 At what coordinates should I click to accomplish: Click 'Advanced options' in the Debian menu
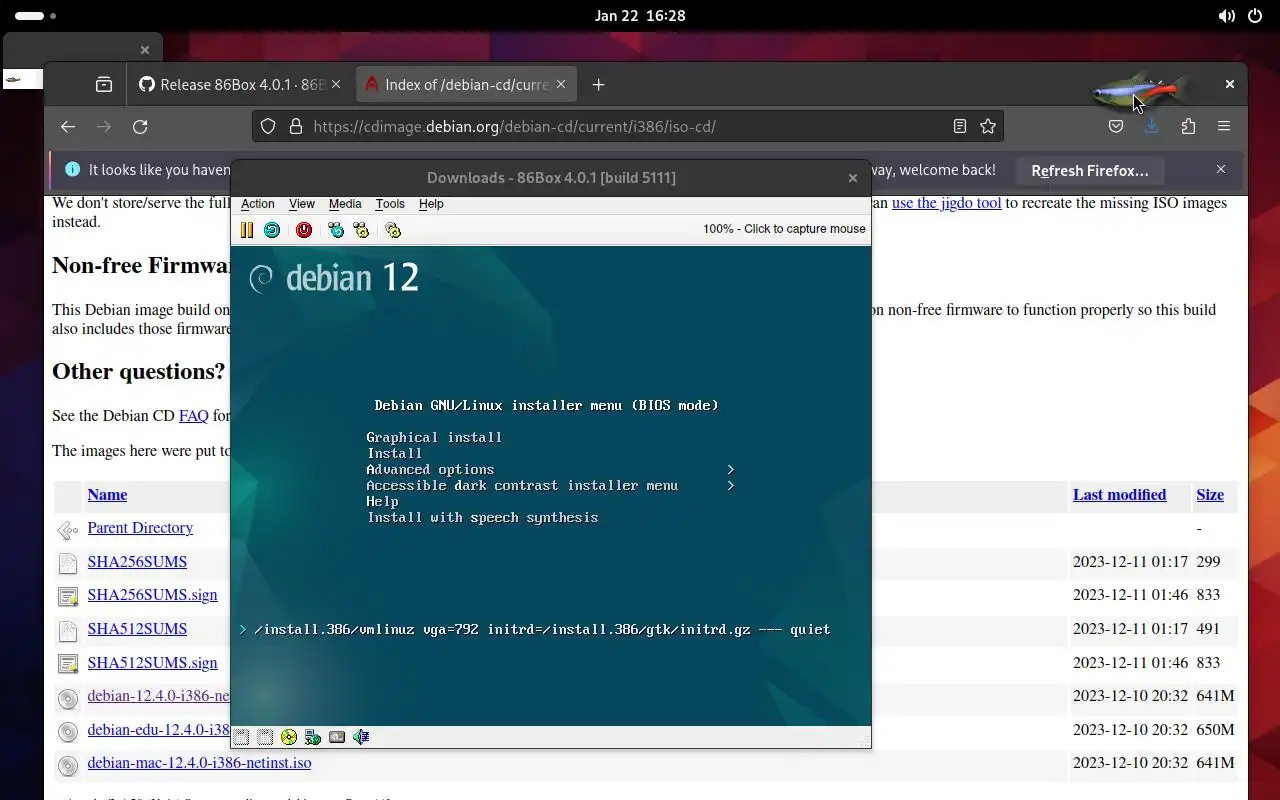pos(430,469)
